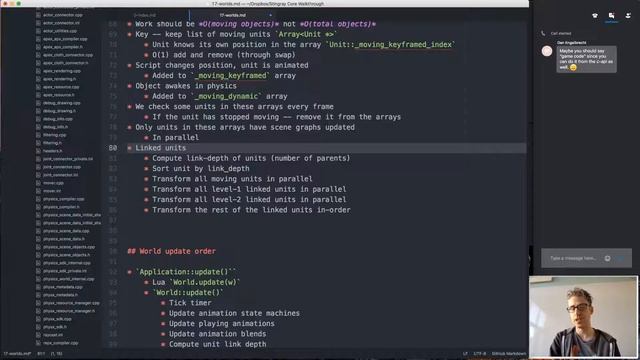Click 'Tick timer' bullet line
This screenshot has width=640, height=360.
click(190, 303)
